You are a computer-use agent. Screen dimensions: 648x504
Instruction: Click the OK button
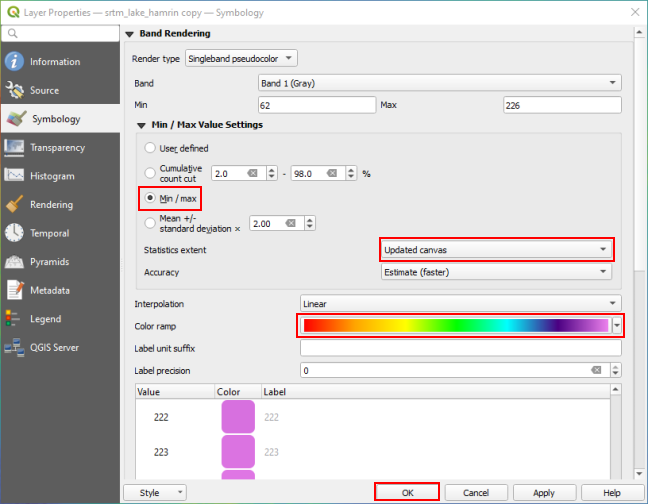click(407, 493)
